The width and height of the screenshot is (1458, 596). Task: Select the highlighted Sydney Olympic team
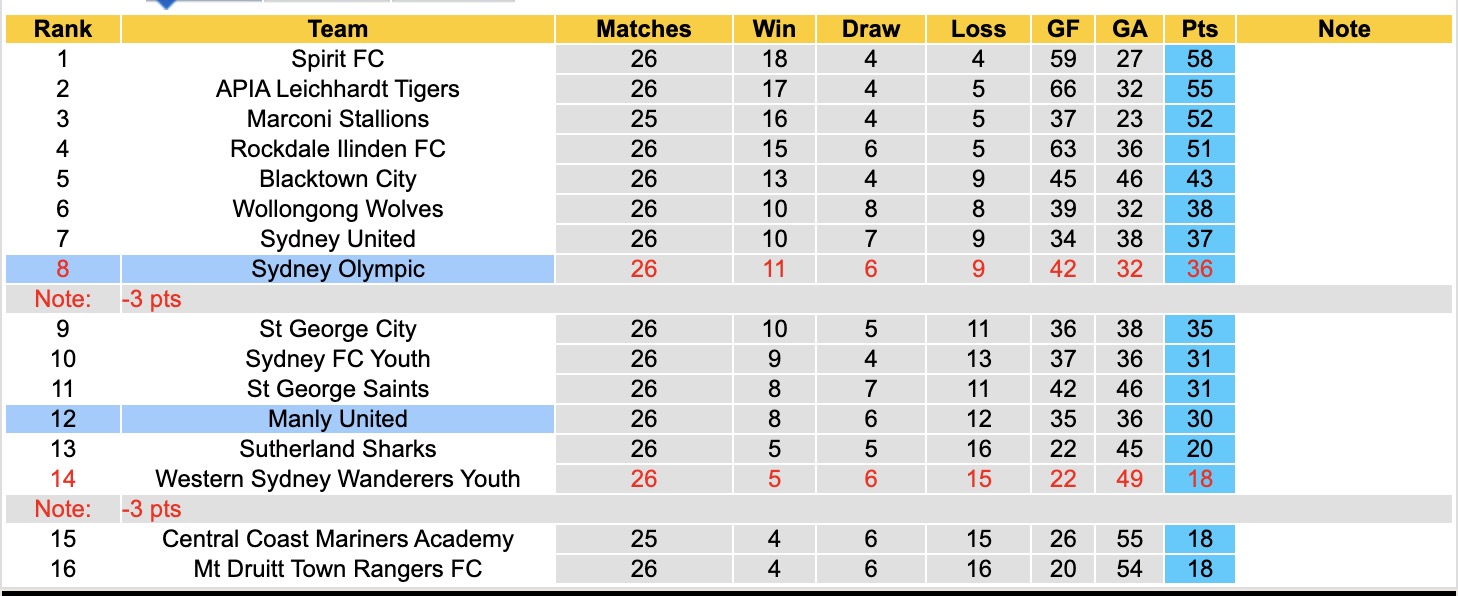[338, 269]
